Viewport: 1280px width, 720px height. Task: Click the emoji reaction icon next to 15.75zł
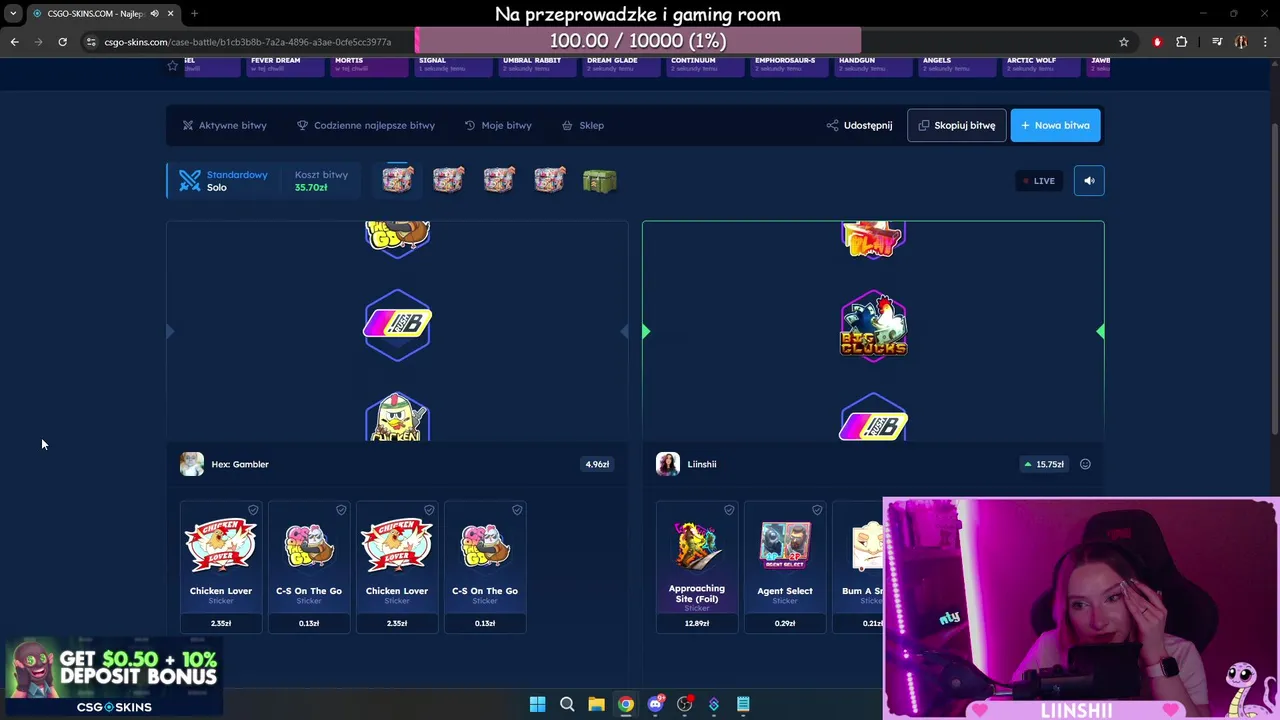pos(1085,464)
